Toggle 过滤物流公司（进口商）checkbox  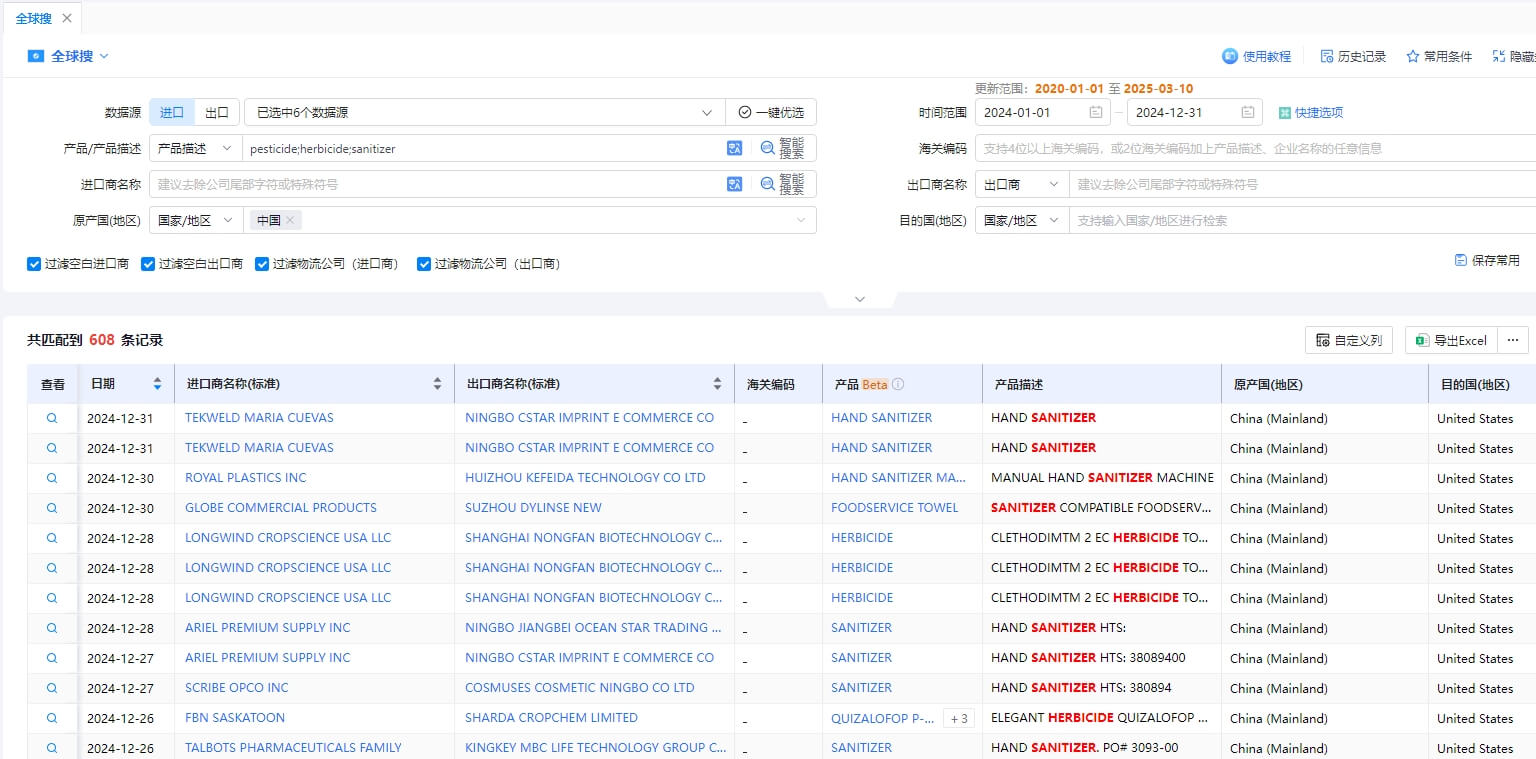(262, 264)
